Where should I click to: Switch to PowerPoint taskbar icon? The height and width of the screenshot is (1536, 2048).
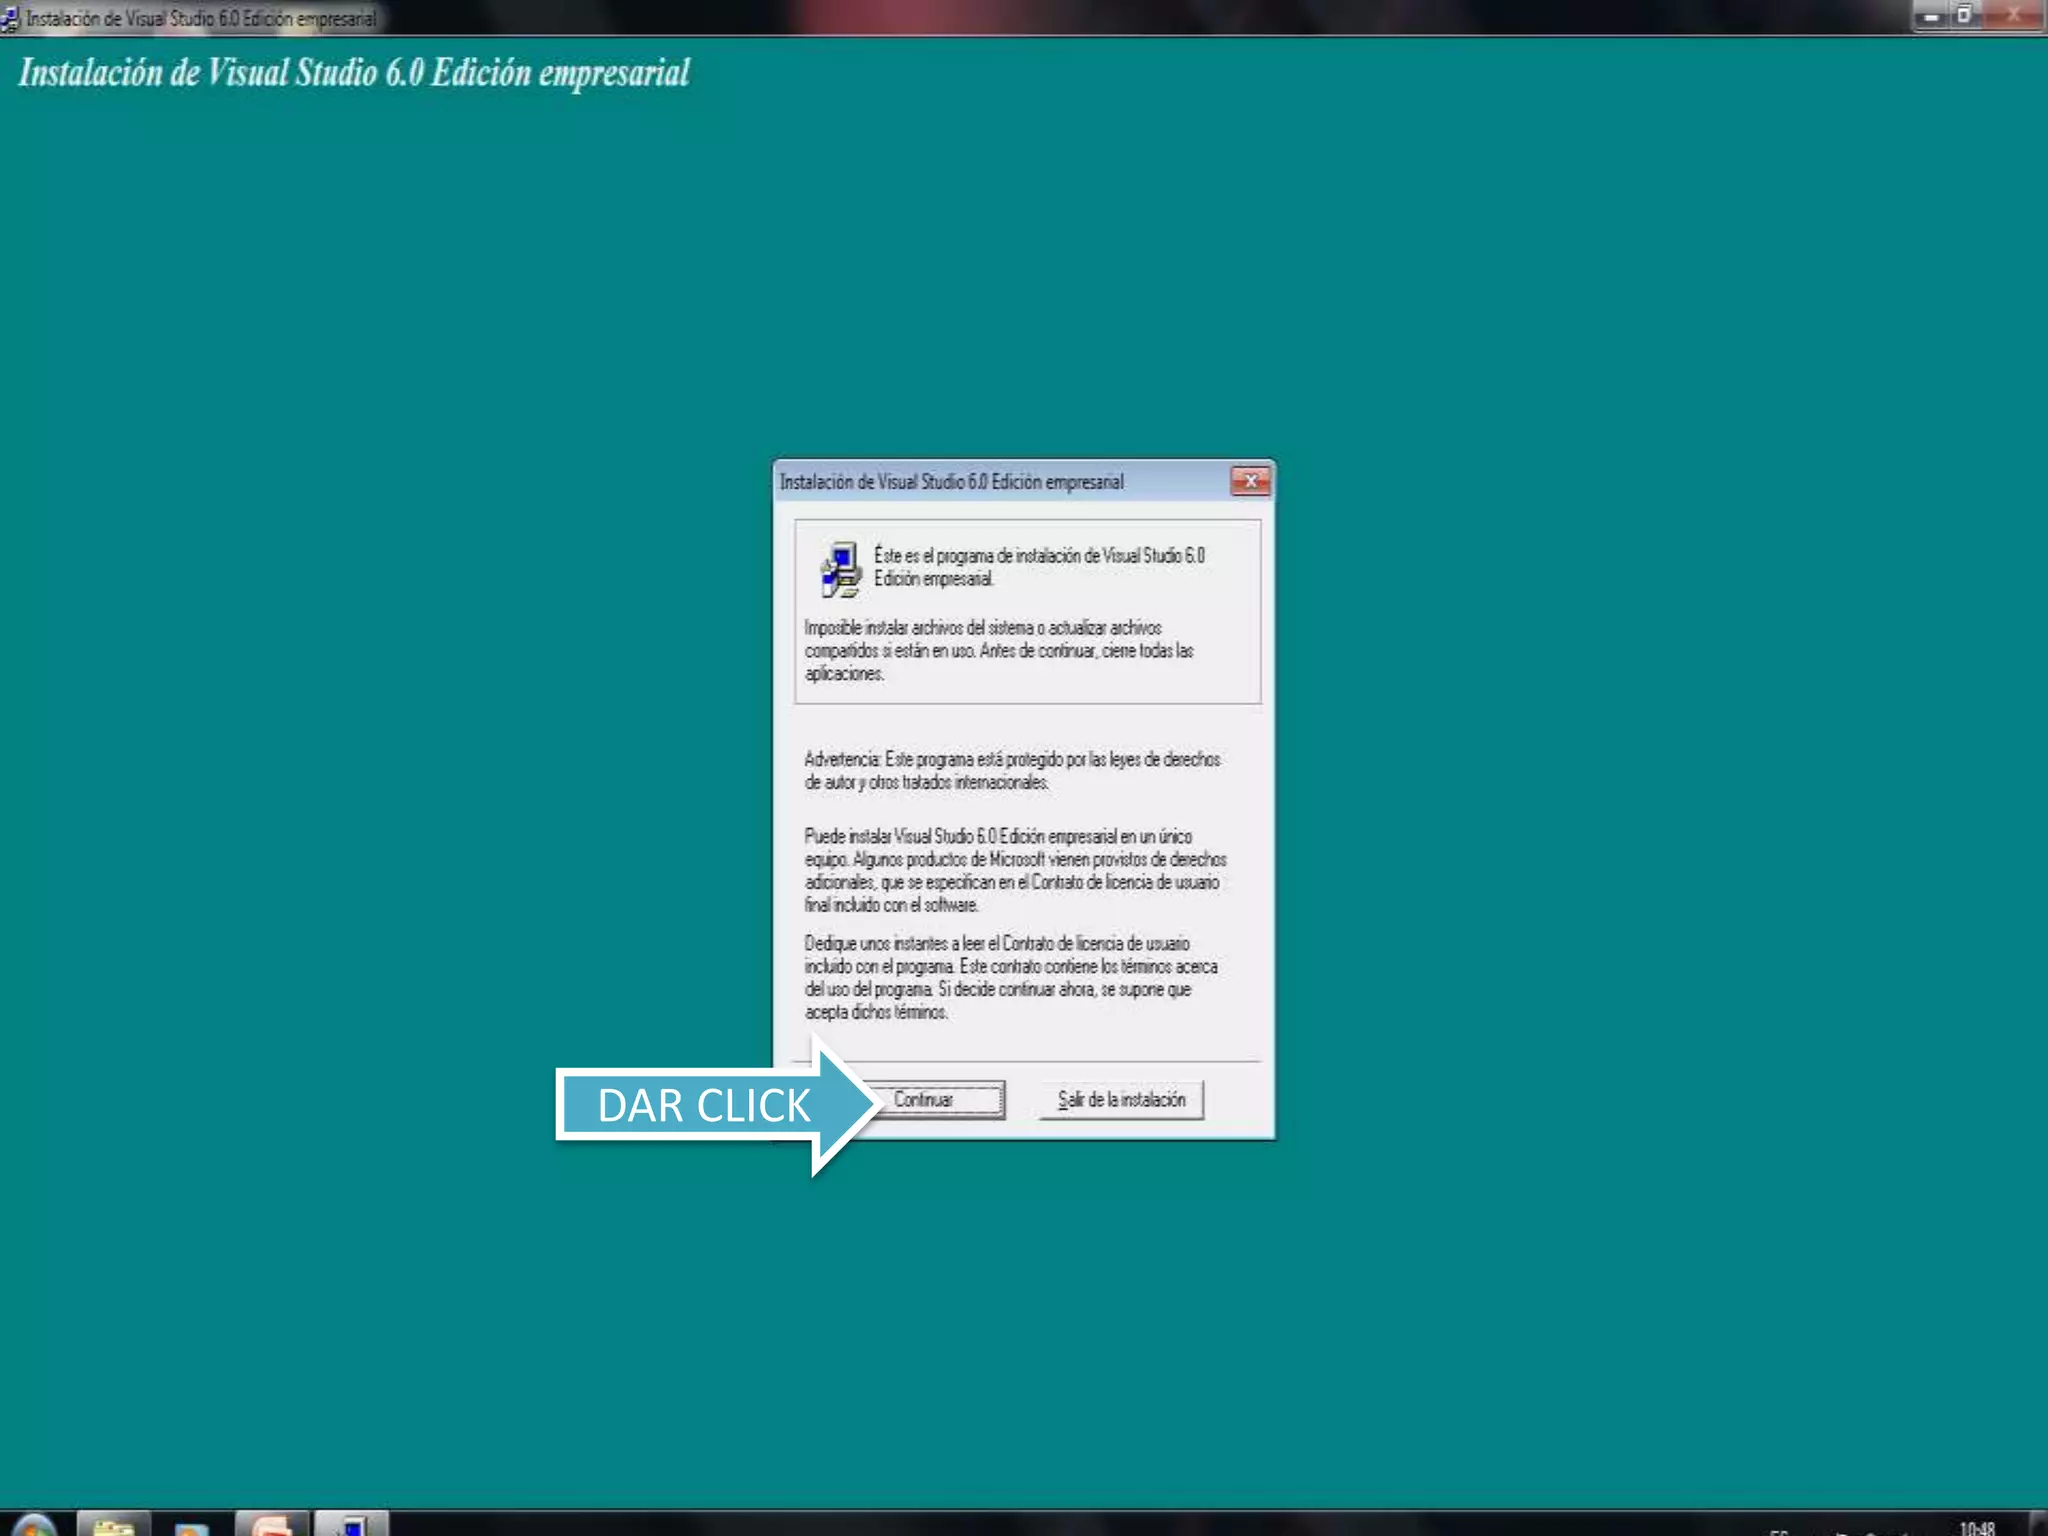point(271,1526)
